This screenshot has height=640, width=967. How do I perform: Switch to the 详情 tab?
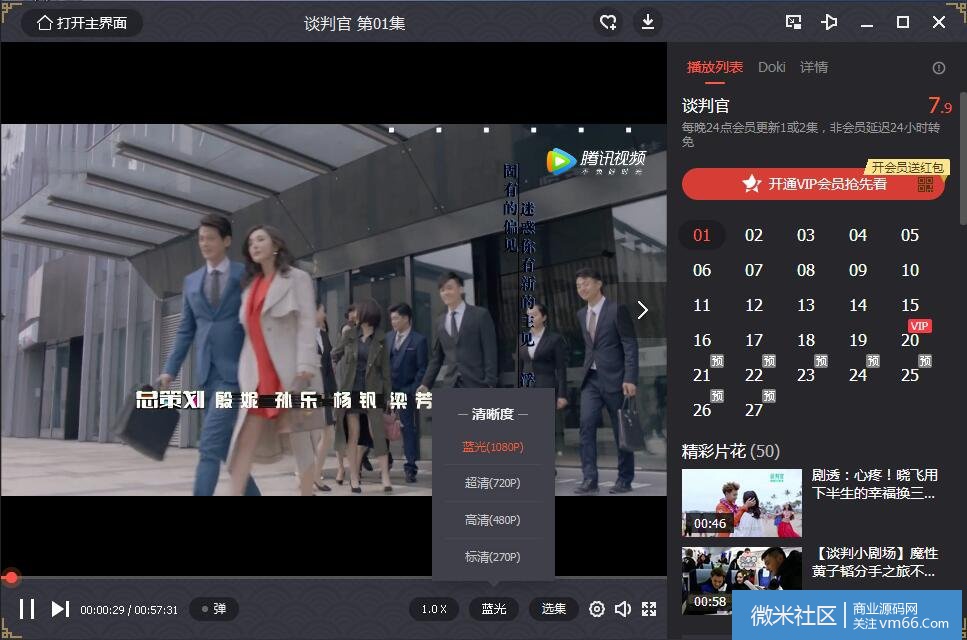(x=814, y=67)
